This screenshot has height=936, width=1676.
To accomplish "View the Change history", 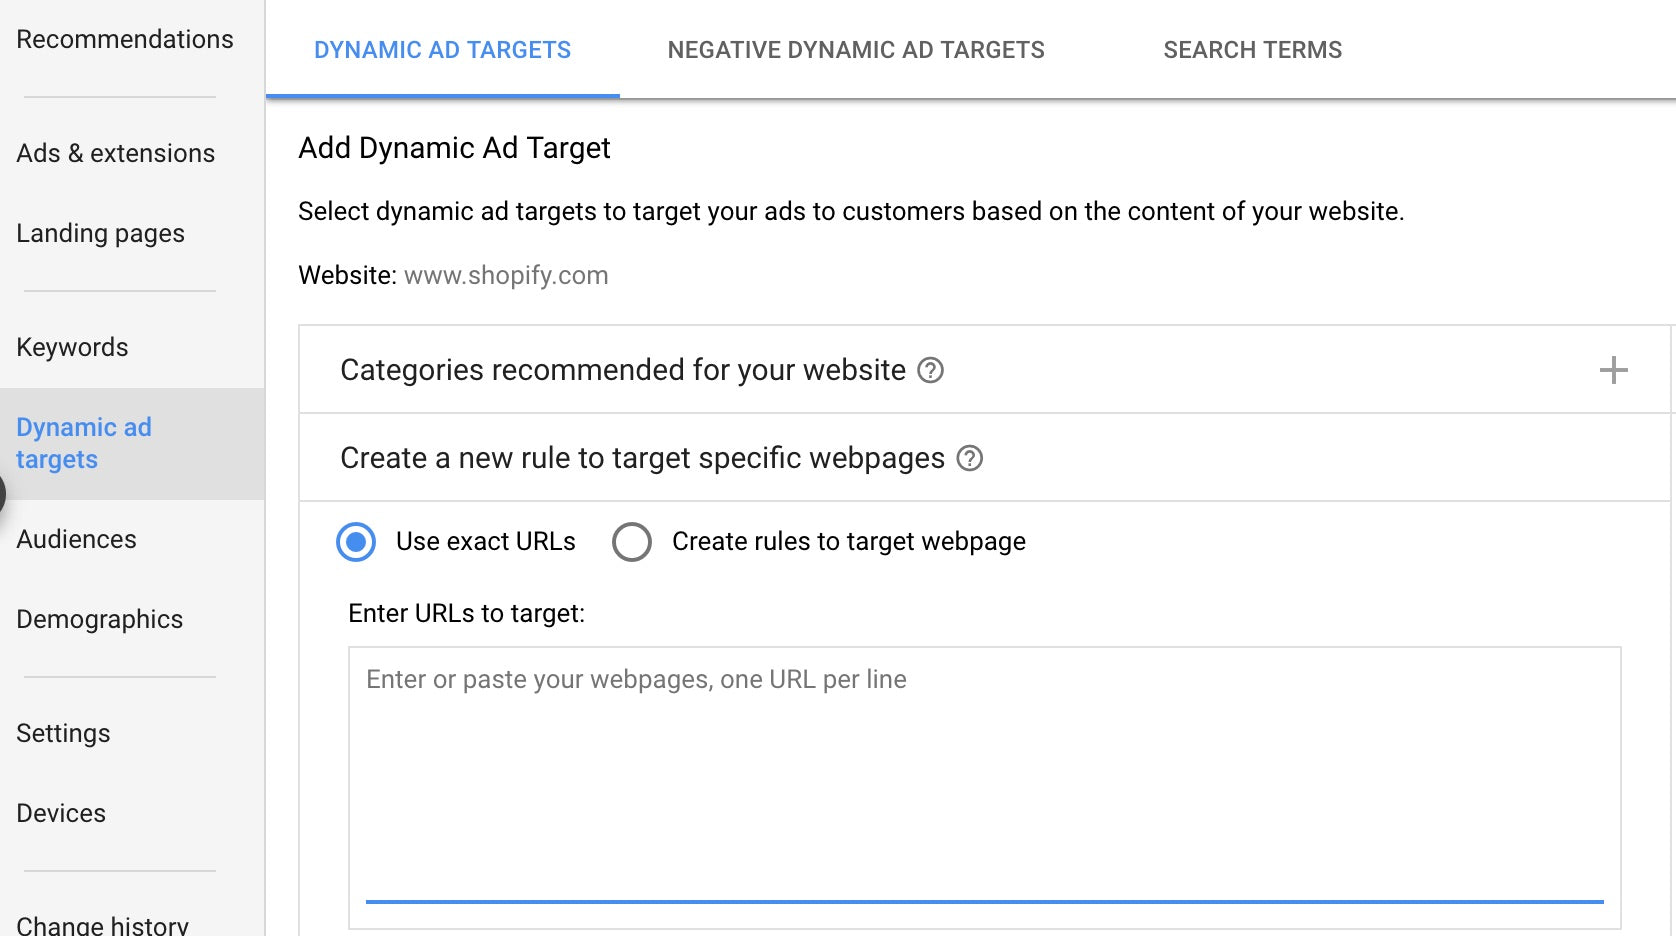I will click(102, 922).
